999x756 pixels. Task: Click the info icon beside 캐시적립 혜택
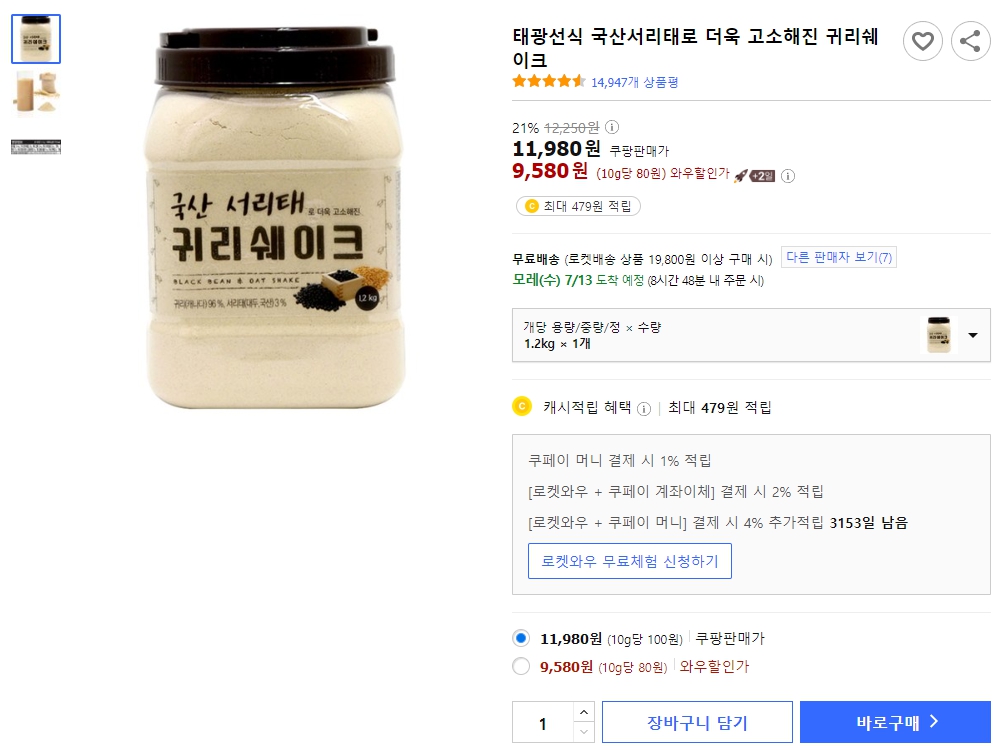point(645,408)
